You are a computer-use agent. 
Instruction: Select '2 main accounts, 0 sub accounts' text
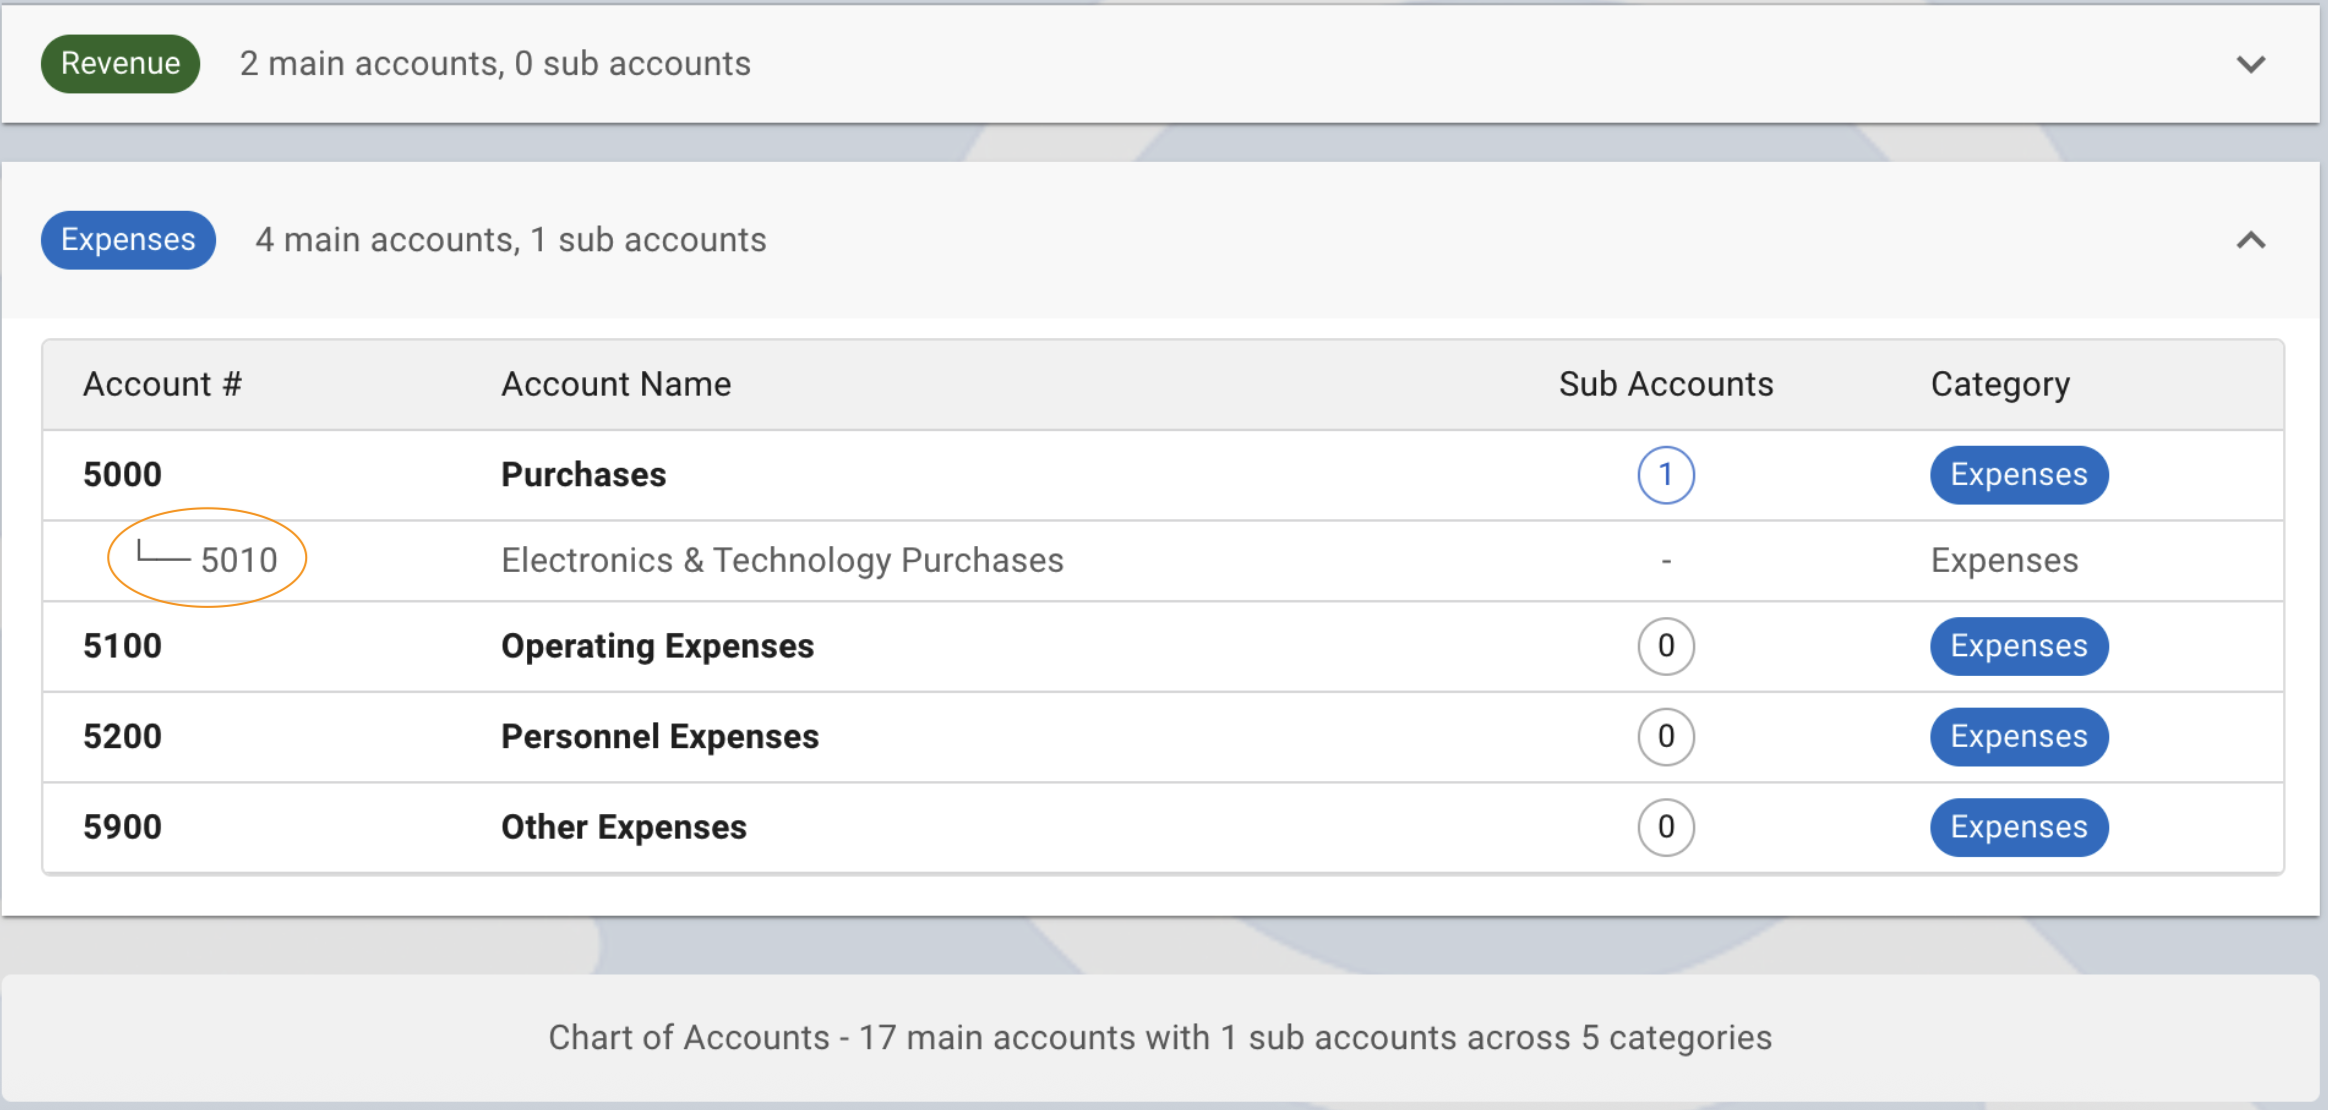coord(495,64)
